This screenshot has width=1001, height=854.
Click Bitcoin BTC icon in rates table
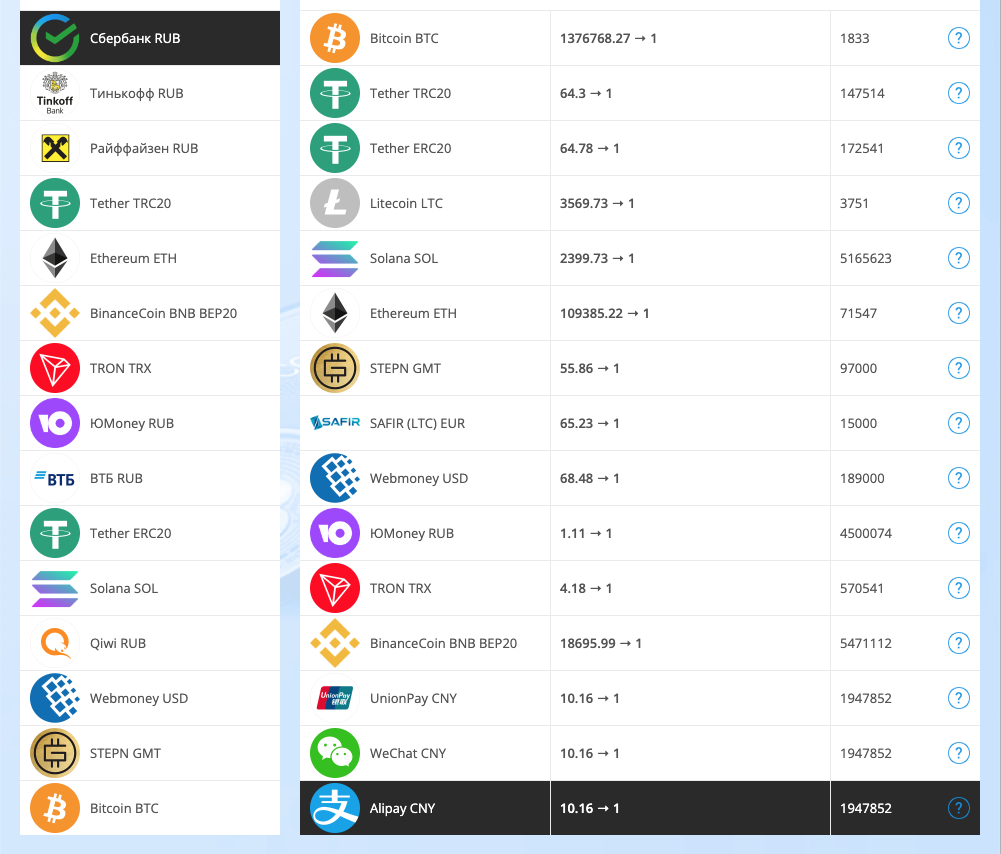pyautogui.click(x=335, y=38)
